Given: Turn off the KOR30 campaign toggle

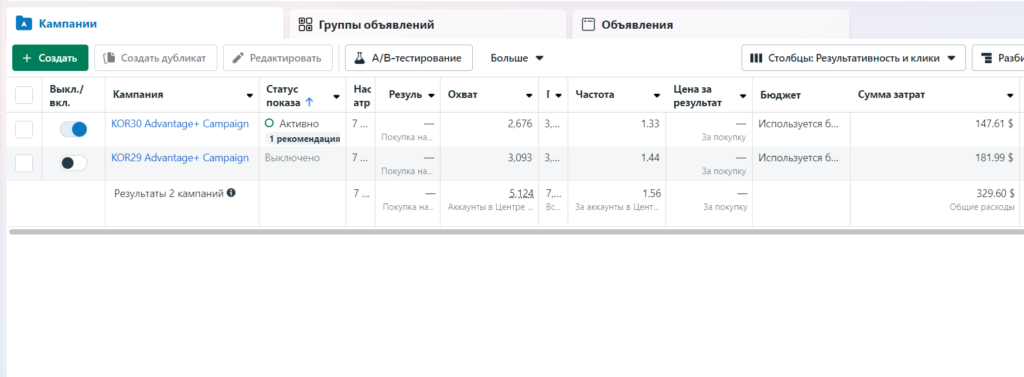Looking at the screenshot, I should (x=73, y=129).
